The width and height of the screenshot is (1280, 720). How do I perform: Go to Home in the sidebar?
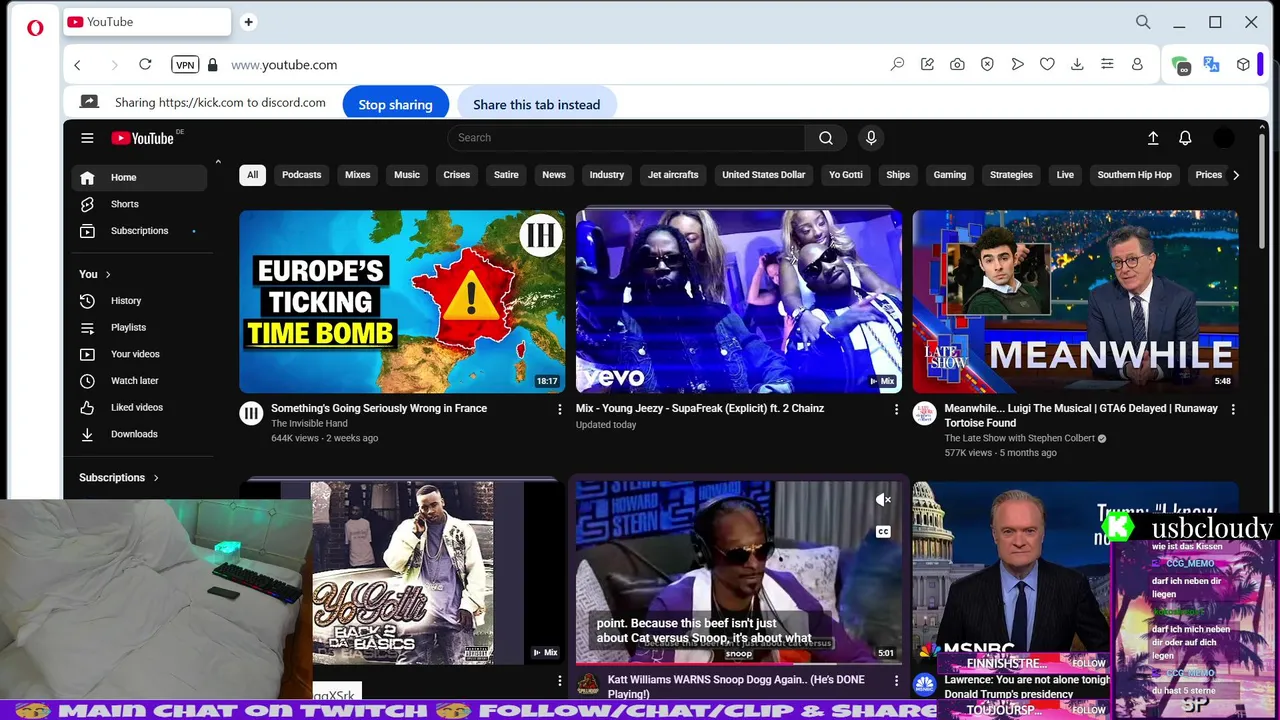(139, 178)
